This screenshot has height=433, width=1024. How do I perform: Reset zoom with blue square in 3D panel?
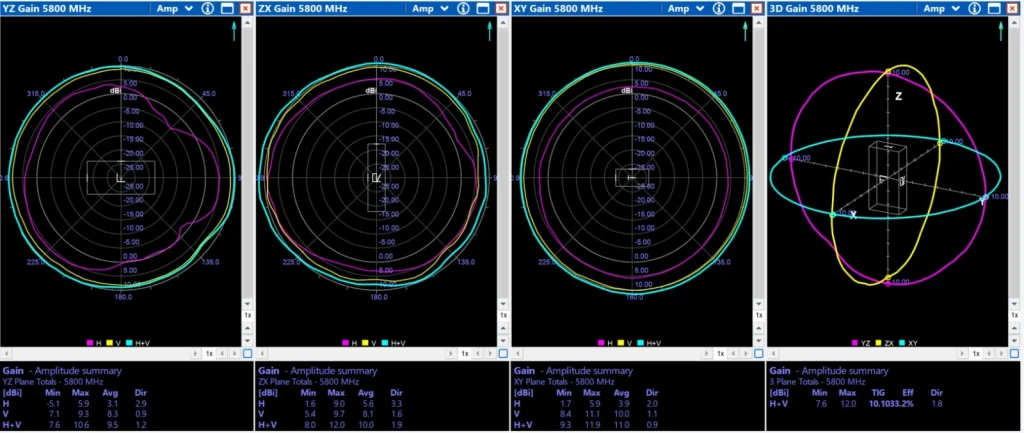1014,353
